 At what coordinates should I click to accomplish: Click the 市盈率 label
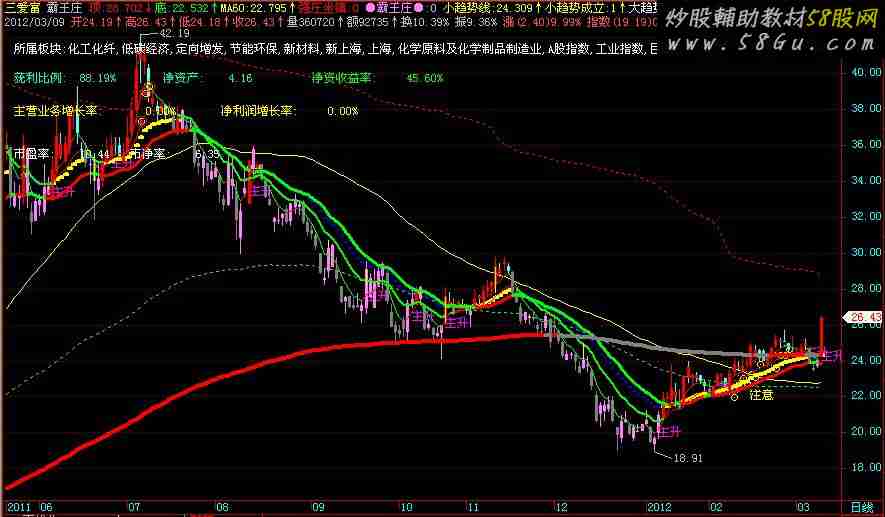point(32,153)
